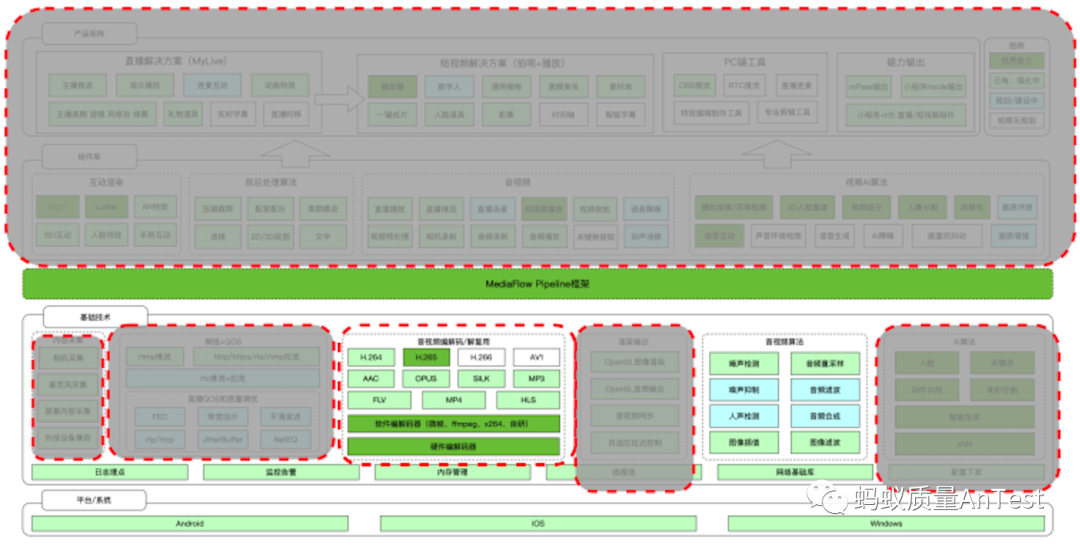The width and height of the screenshot is (1080, 546).
Task: Select the 2D/3D贴图 box
Action: pyautogui.click(x=271, y=236)
